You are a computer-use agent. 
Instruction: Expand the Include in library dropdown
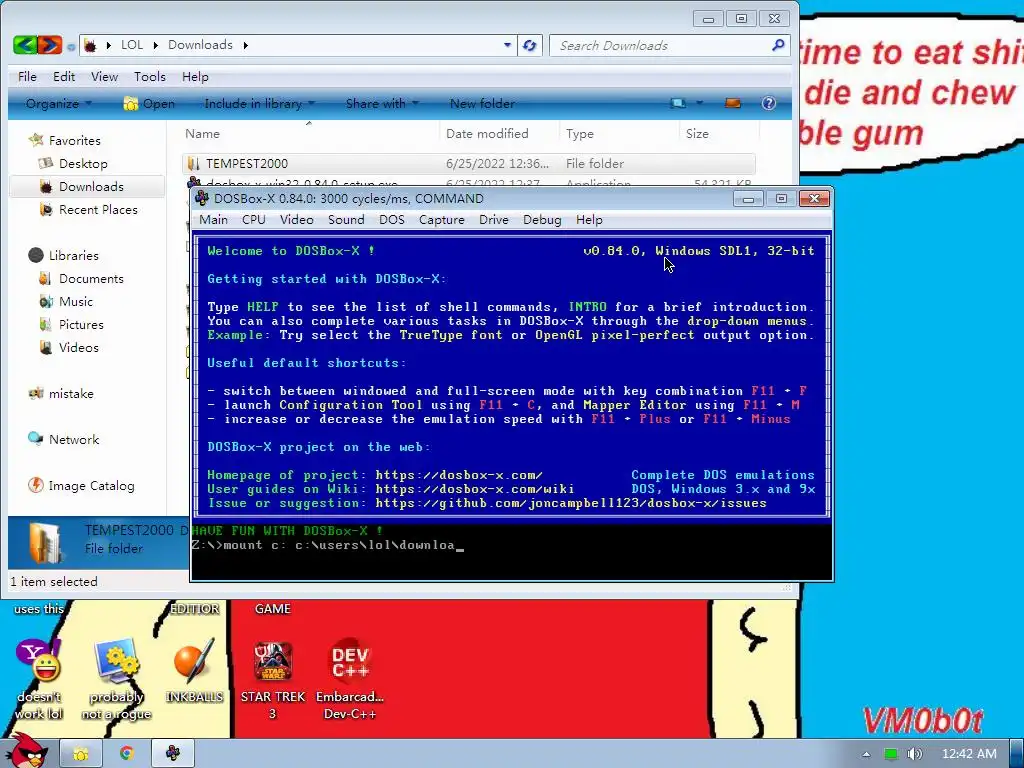click(259, 103)
